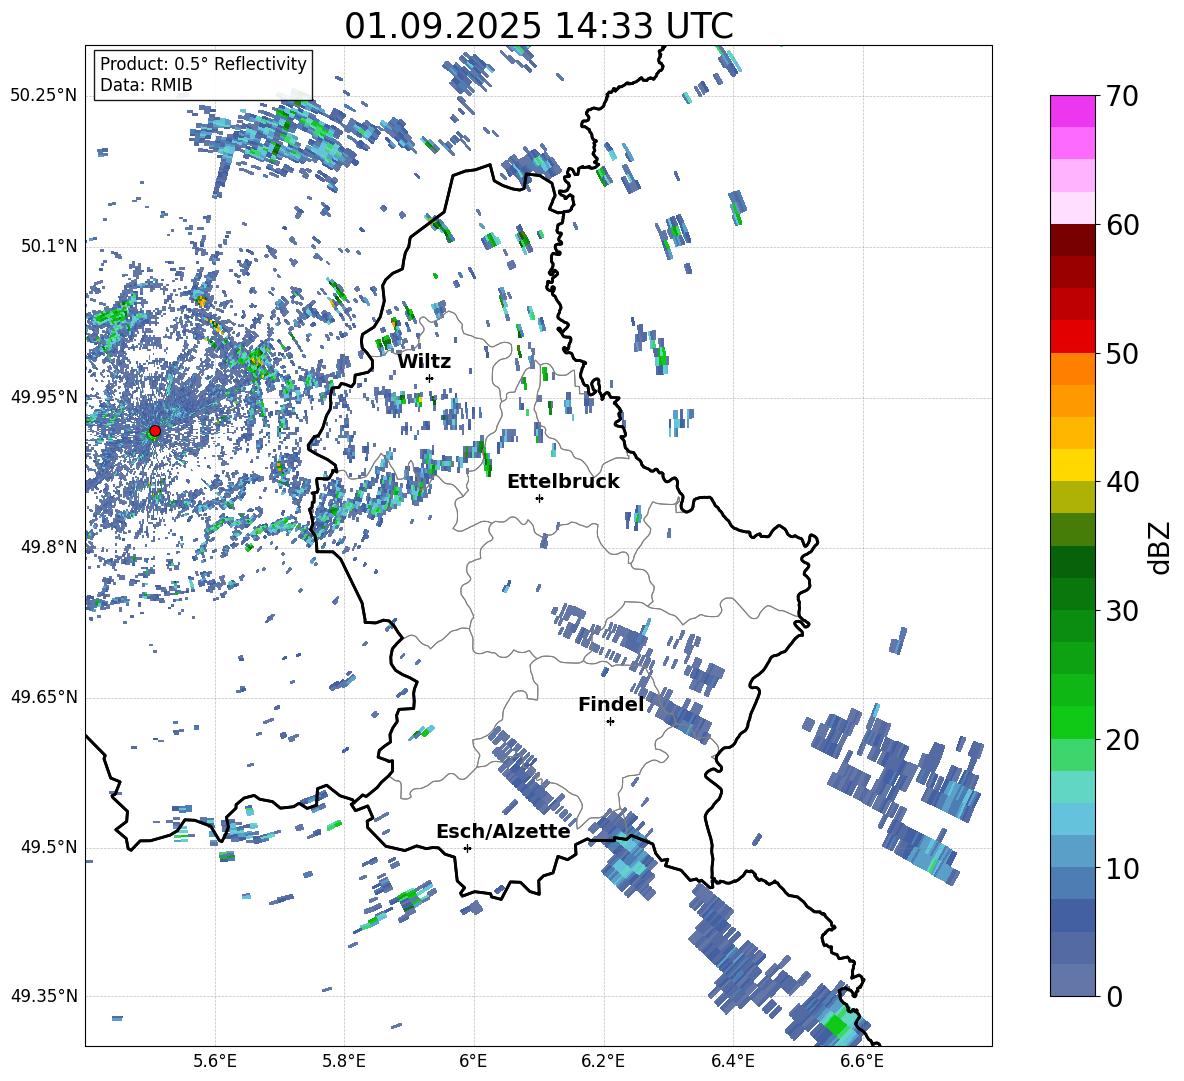This screenshot has width=1184, height=1081.
Task: Click longitude label 6°E
Action: point(473,1061)
